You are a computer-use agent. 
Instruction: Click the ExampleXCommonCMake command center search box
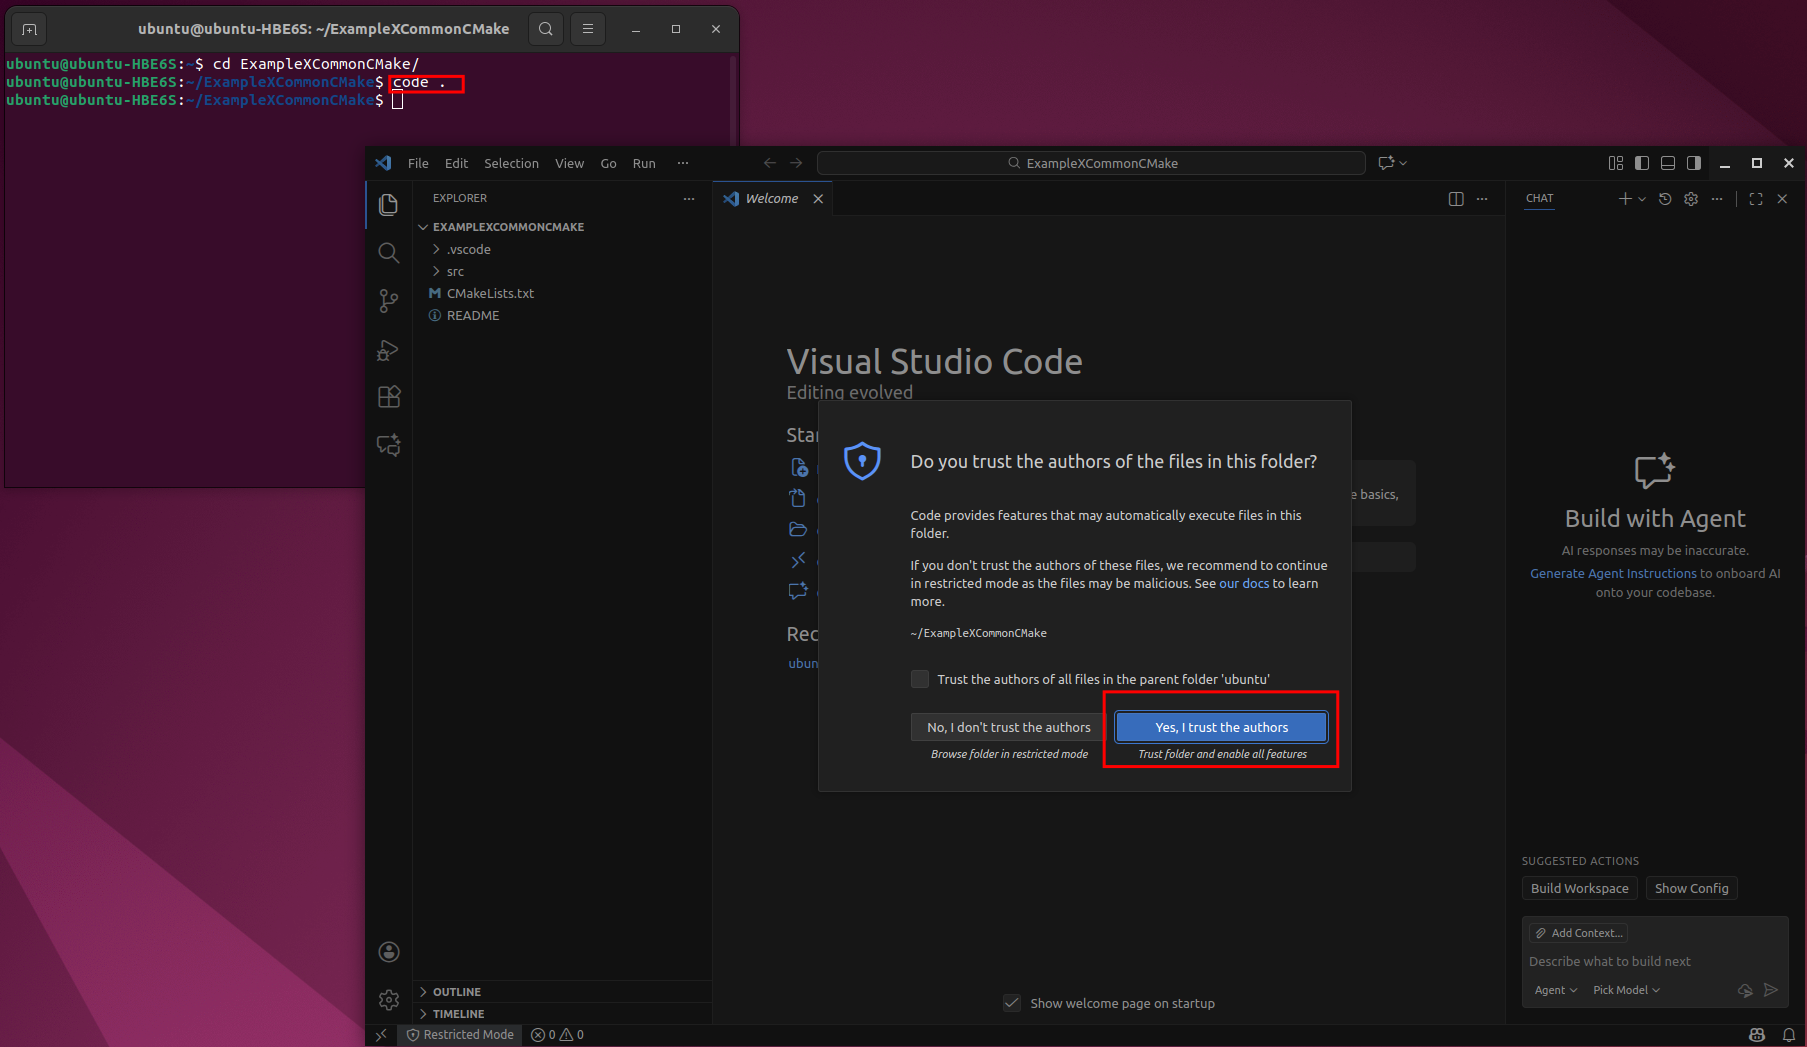[1091, 163]
